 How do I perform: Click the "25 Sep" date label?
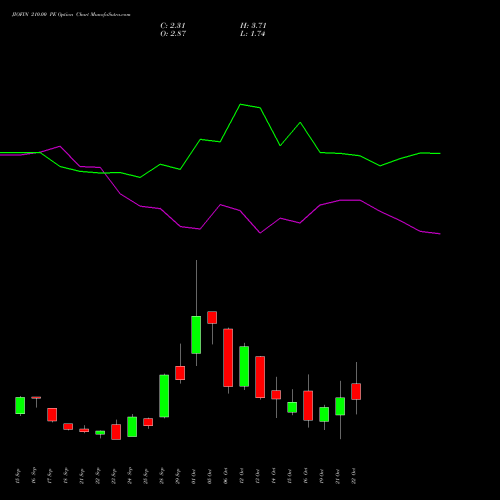[x=146, y=476]
